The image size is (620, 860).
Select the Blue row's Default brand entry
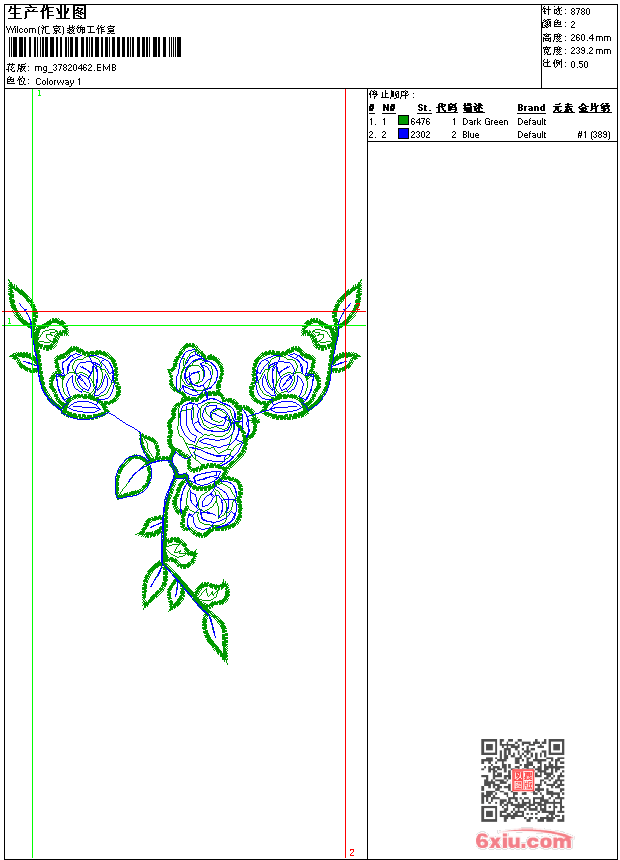click(531, 134)
